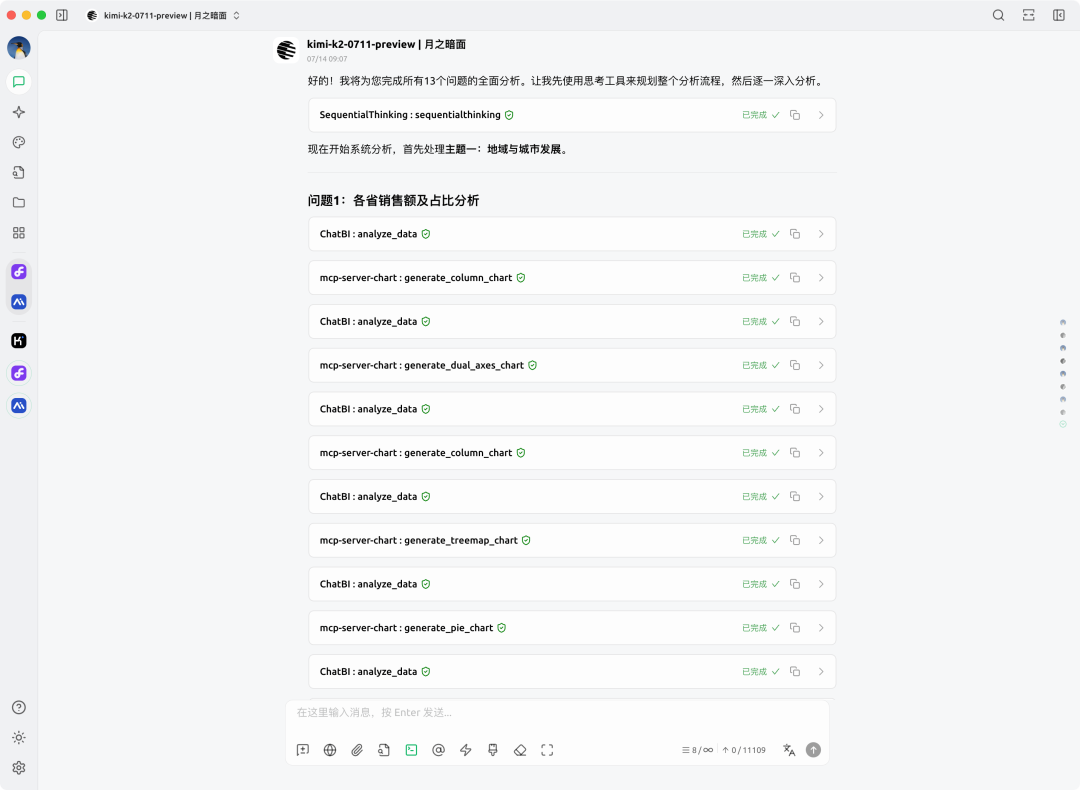Image resolution: width=1080 pixels, height=790 pixels.
Task: Open the folder panel from the sidebar
Action: [x=18, y=202]
